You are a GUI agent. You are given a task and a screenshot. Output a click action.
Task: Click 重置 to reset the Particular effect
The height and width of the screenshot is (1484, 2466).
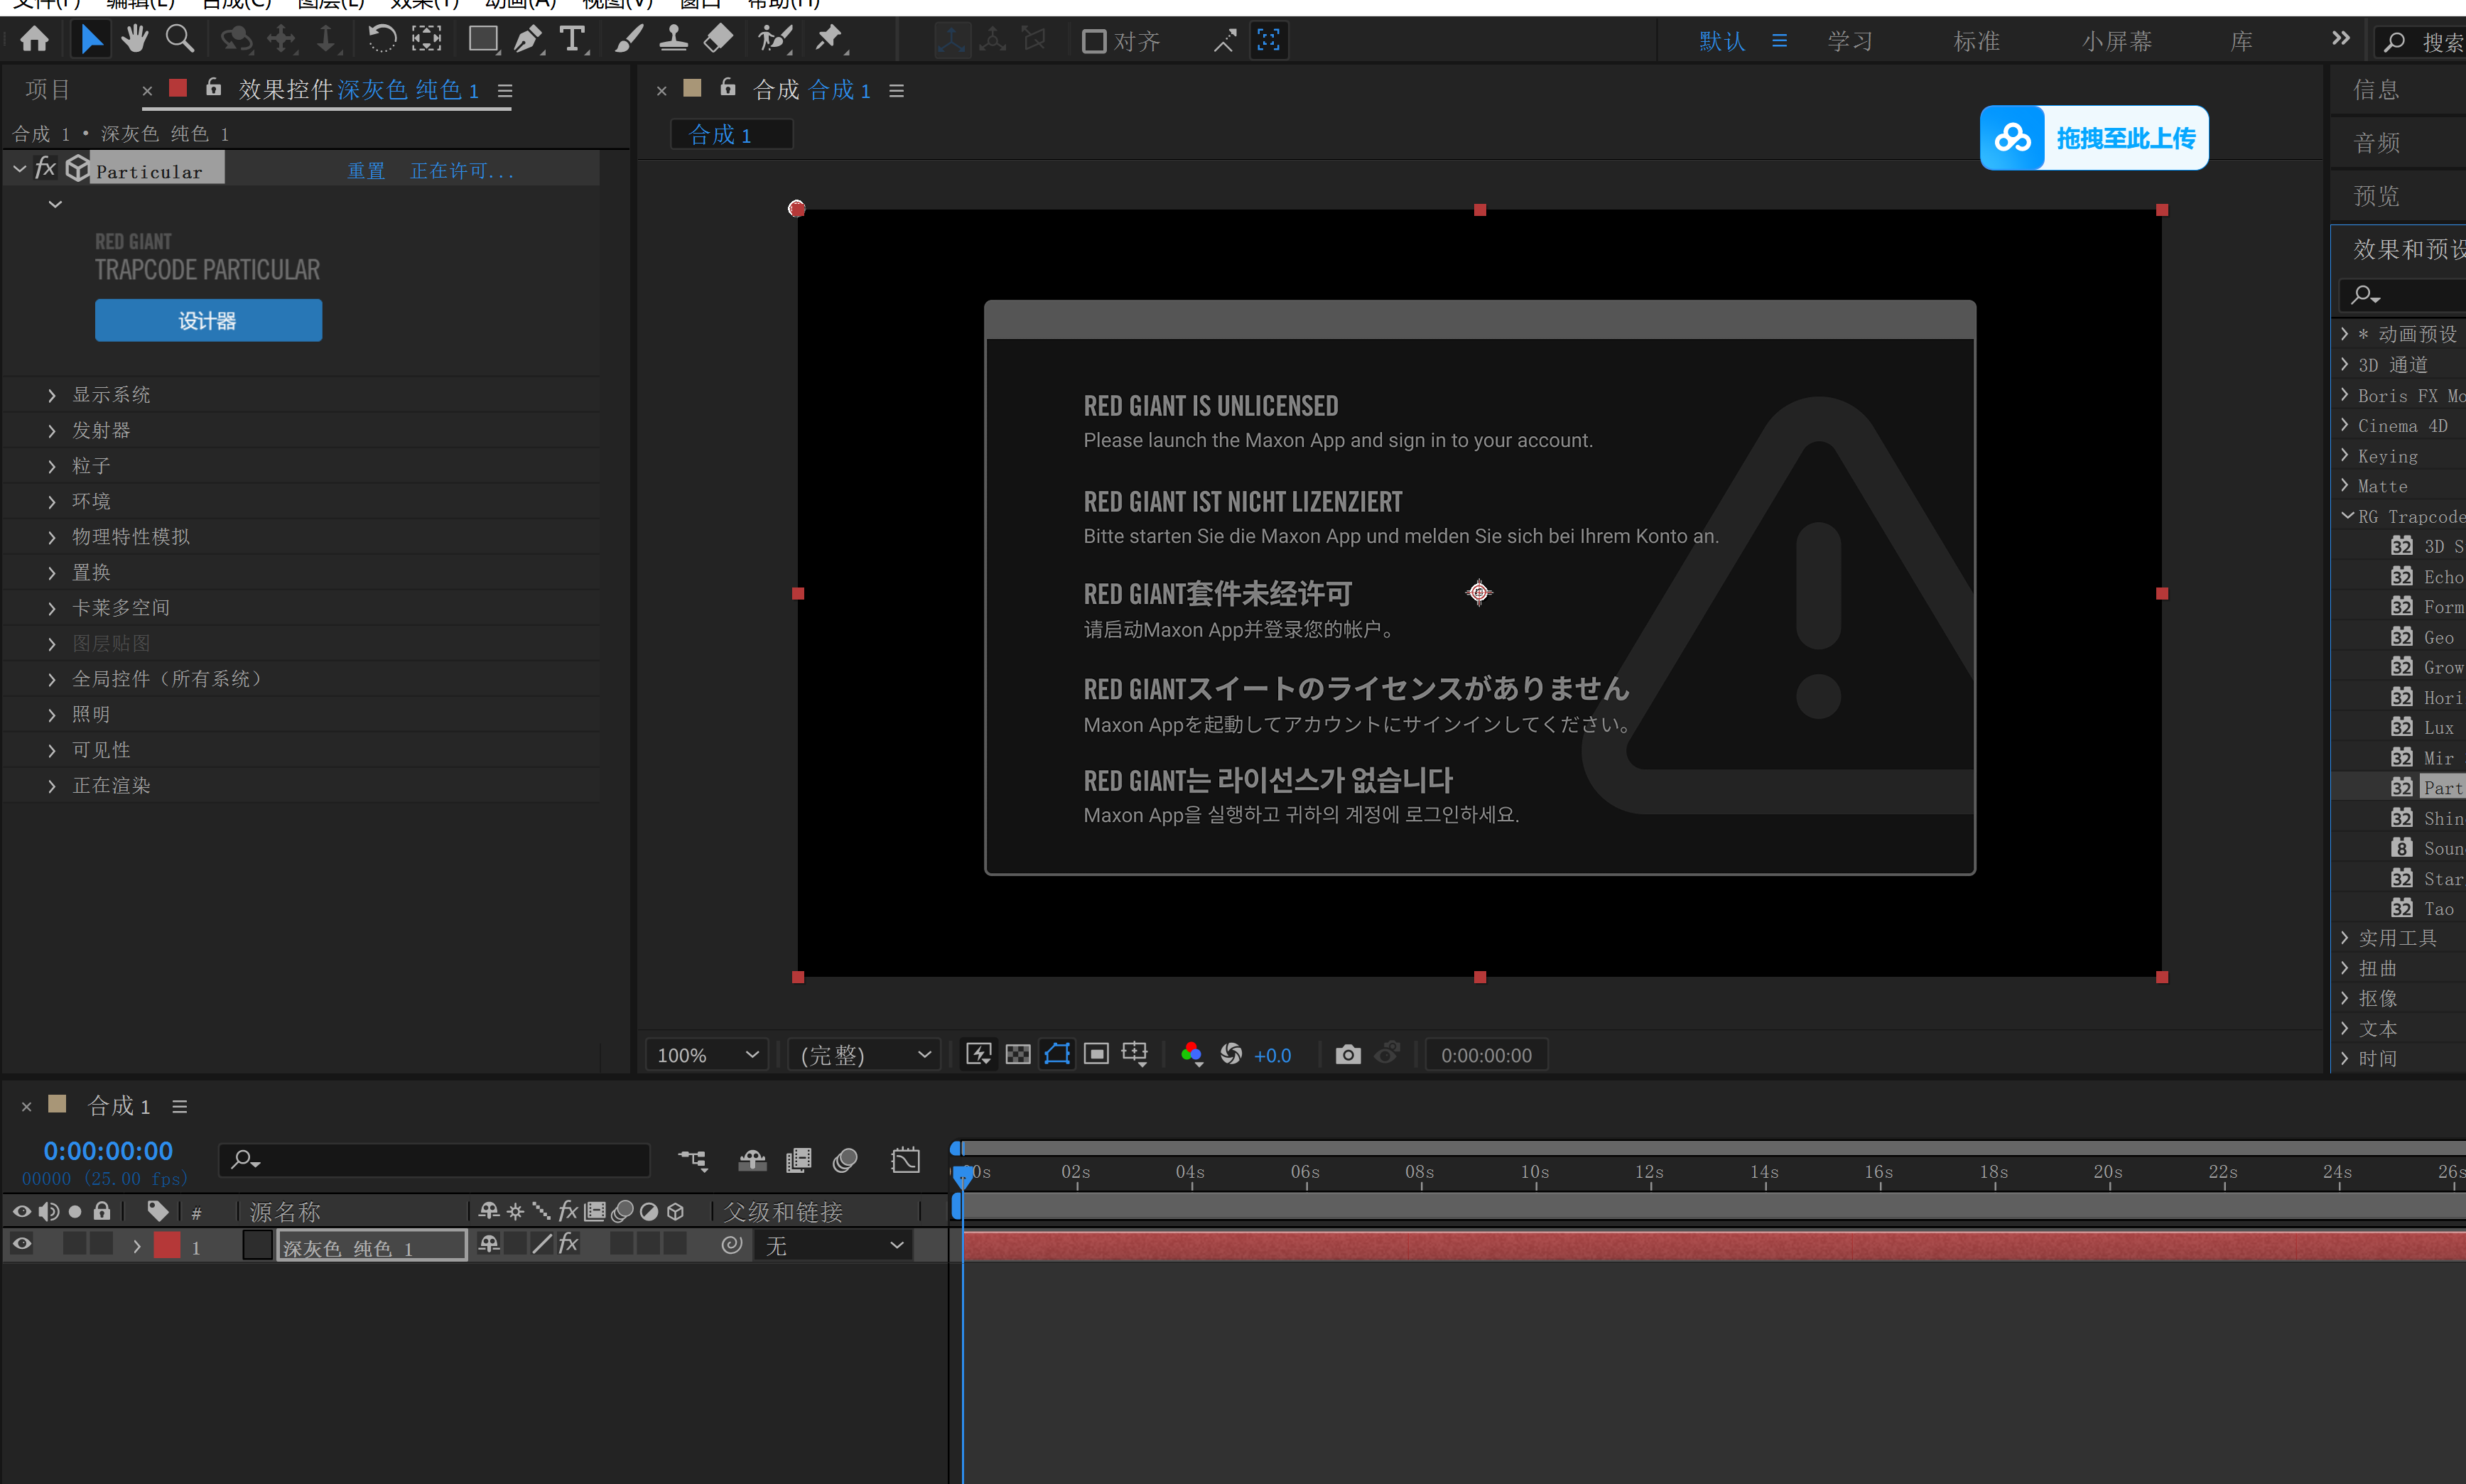point(366,170)
